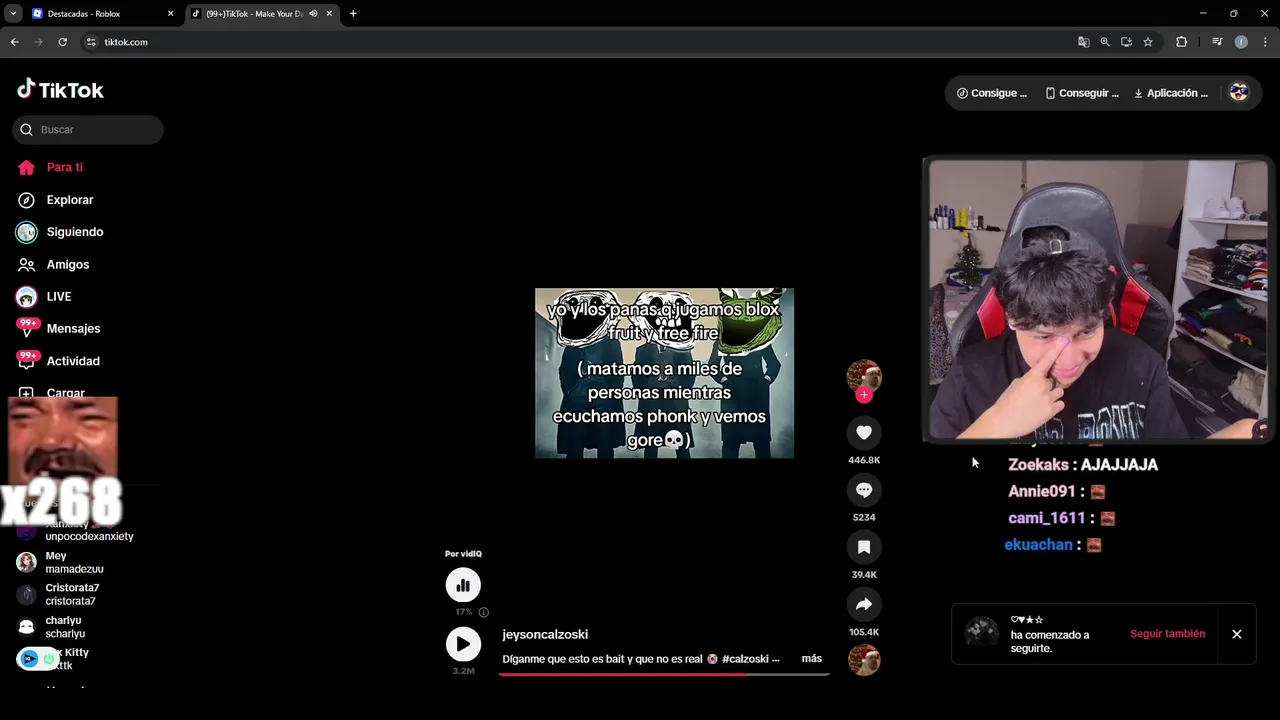
Task: Click the vidIQ info icon beside 17%
Action: [484, 612]
